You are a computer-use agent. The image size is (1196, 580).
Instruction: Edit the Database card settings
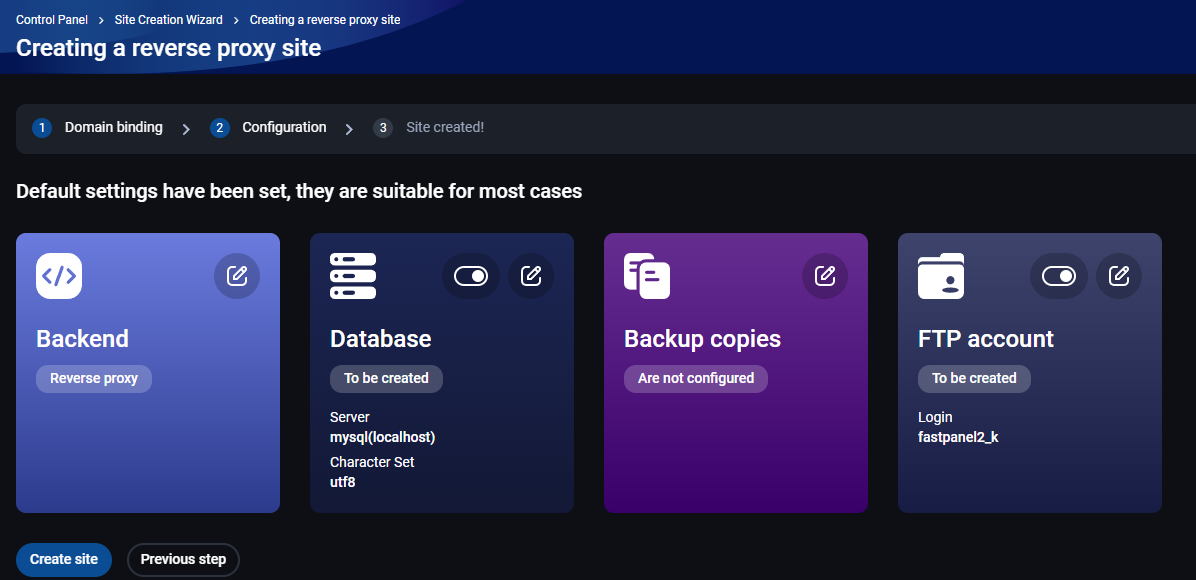(531, 276)
